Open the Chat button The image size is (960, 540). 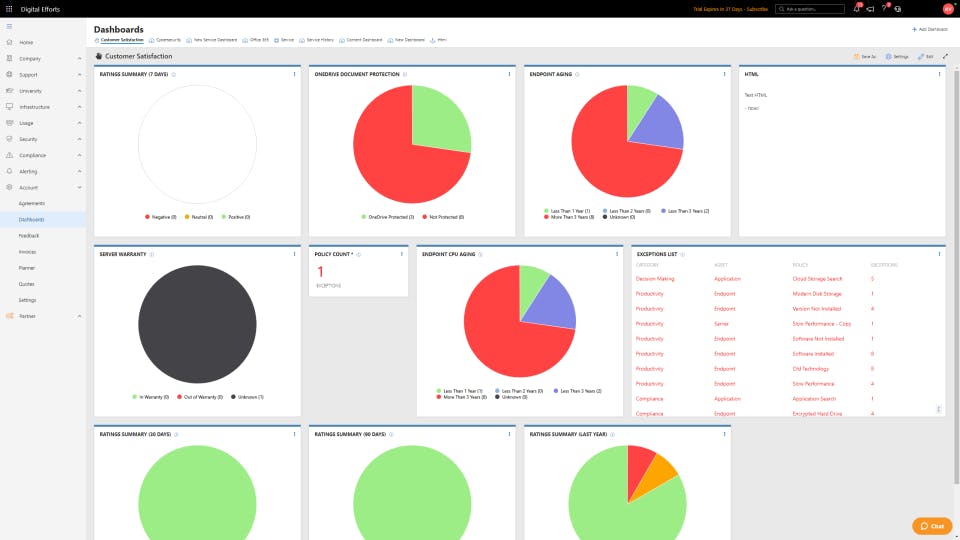pos(932,526)
